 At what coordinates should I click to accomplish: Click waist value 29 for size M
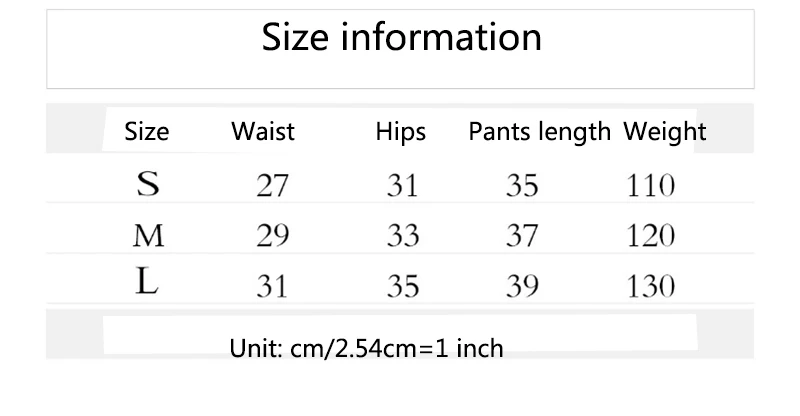click(x=272, y=236)
